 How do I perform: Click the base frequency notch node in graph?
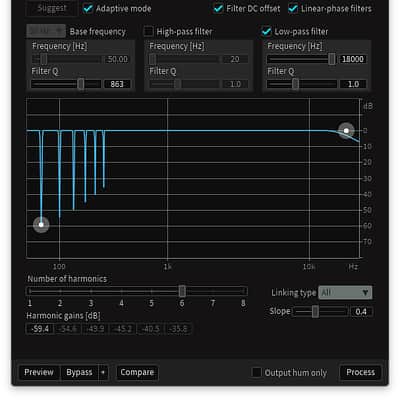[x=41, y=224]
